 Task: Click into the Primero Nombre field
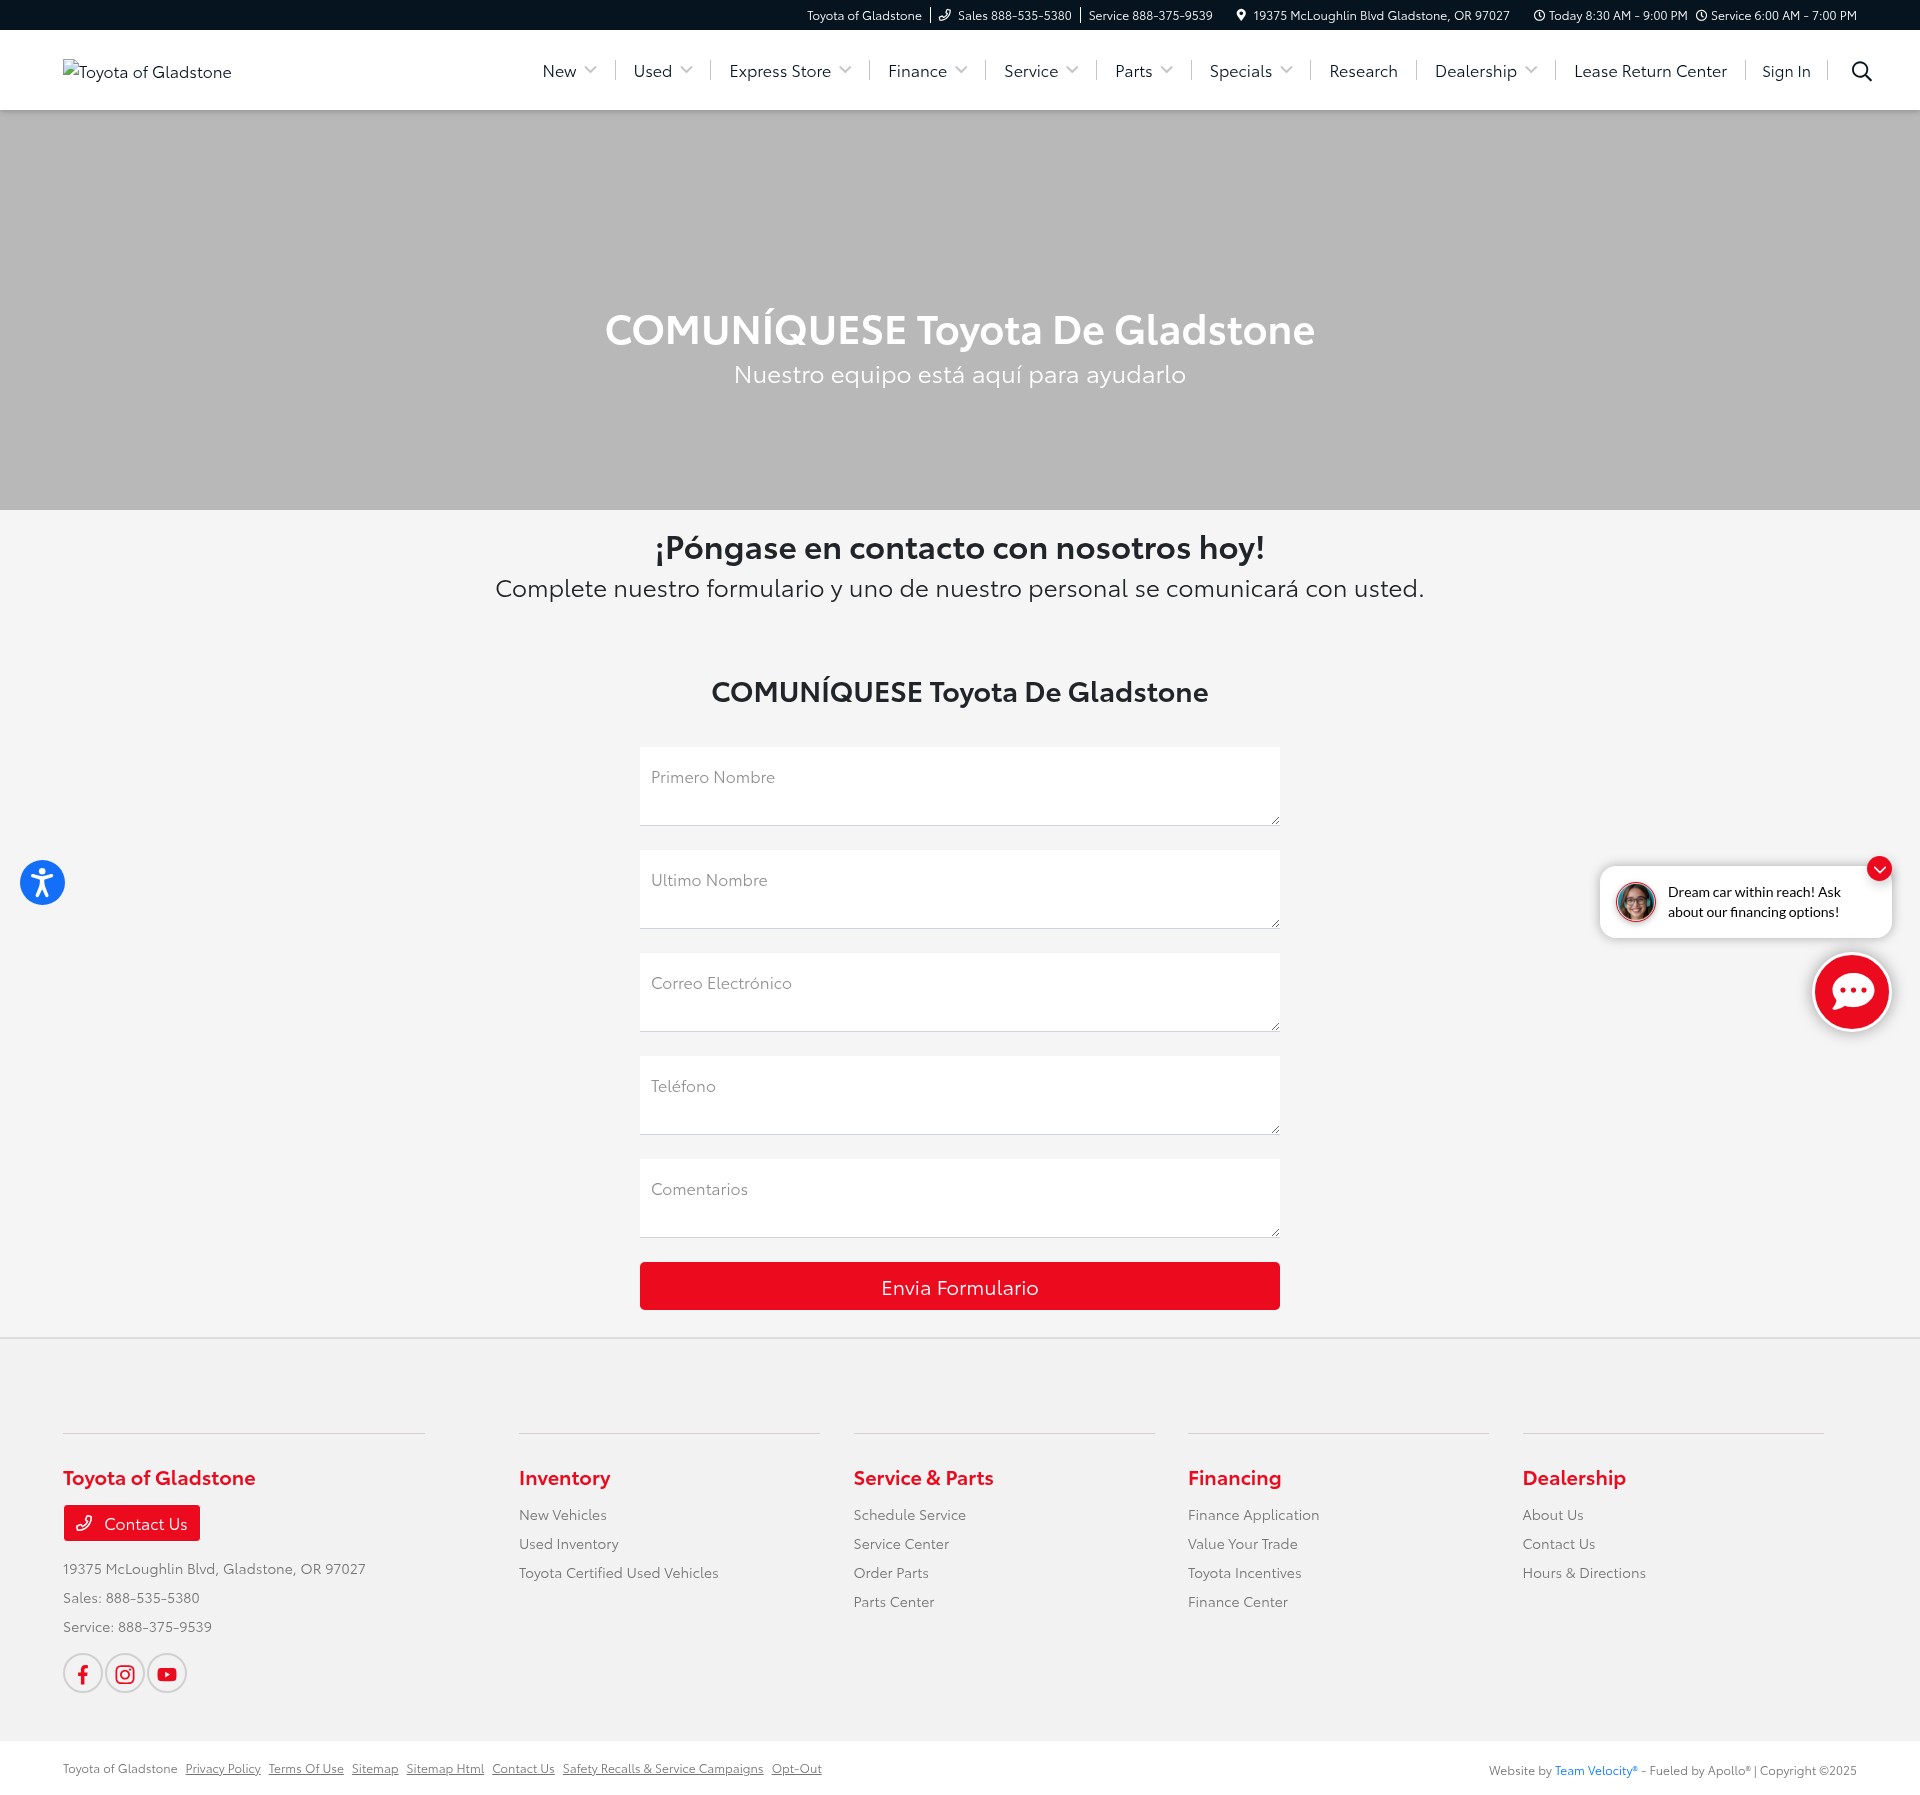(x=960, y=786)
